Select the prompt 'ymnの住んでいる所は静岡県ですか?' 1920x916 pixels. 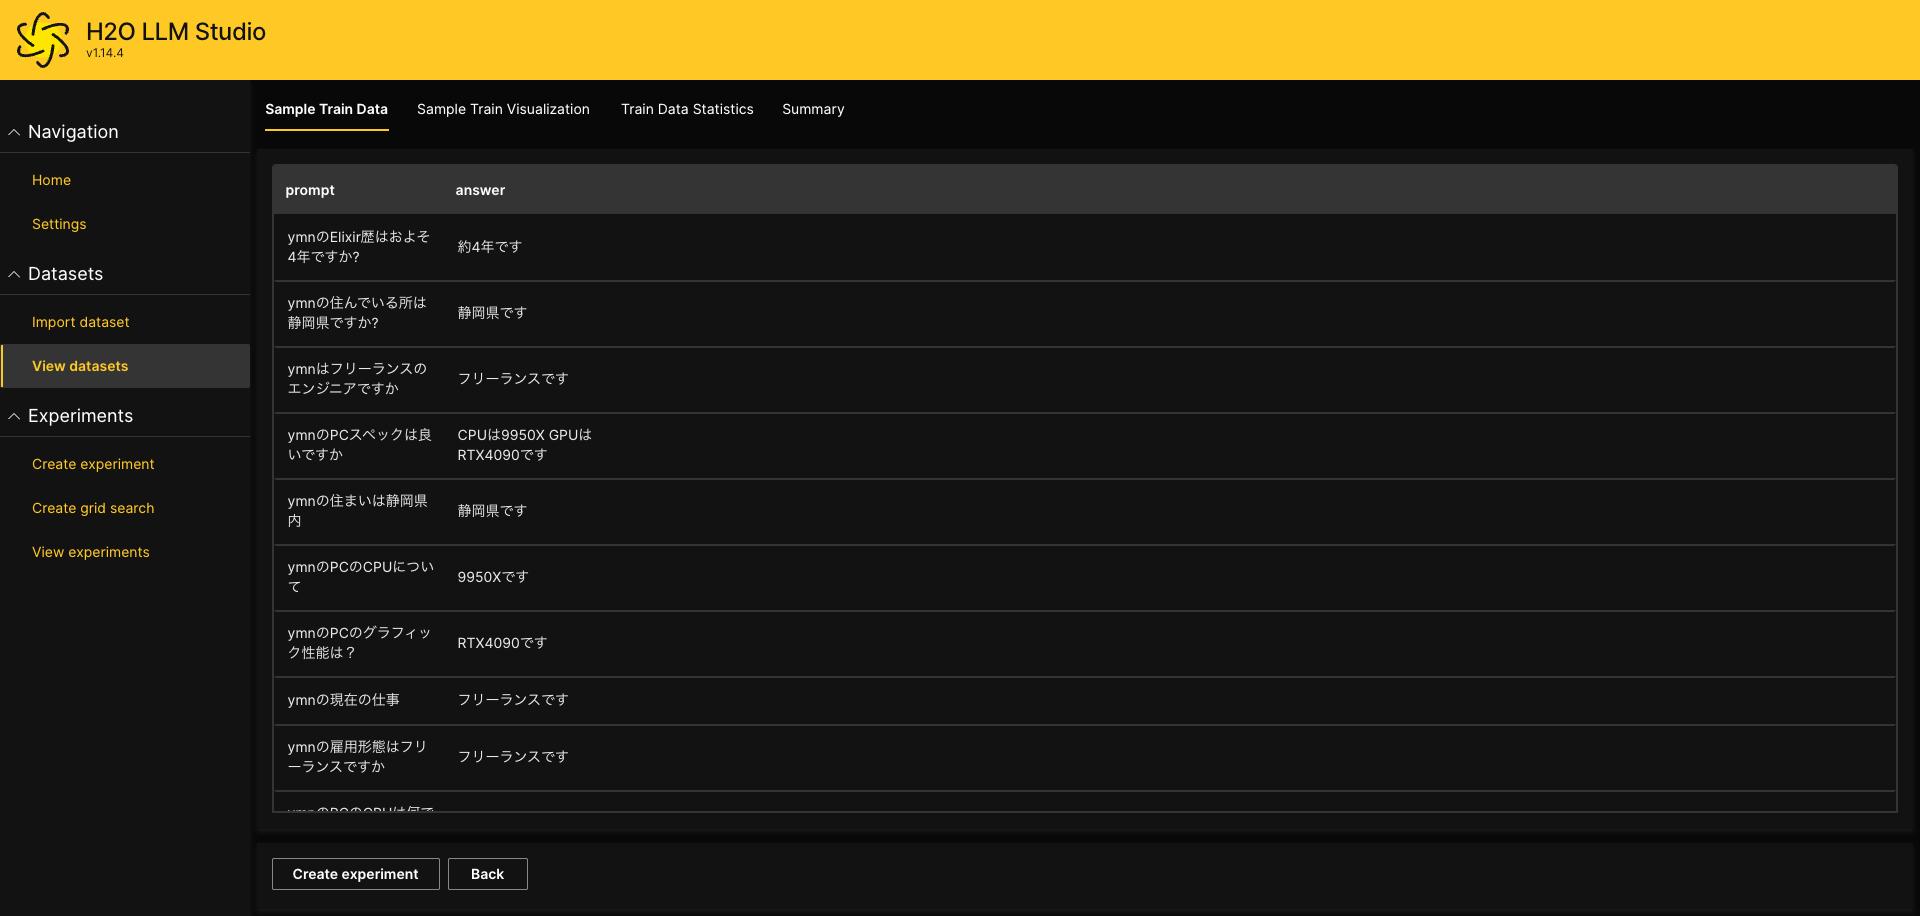357,313
